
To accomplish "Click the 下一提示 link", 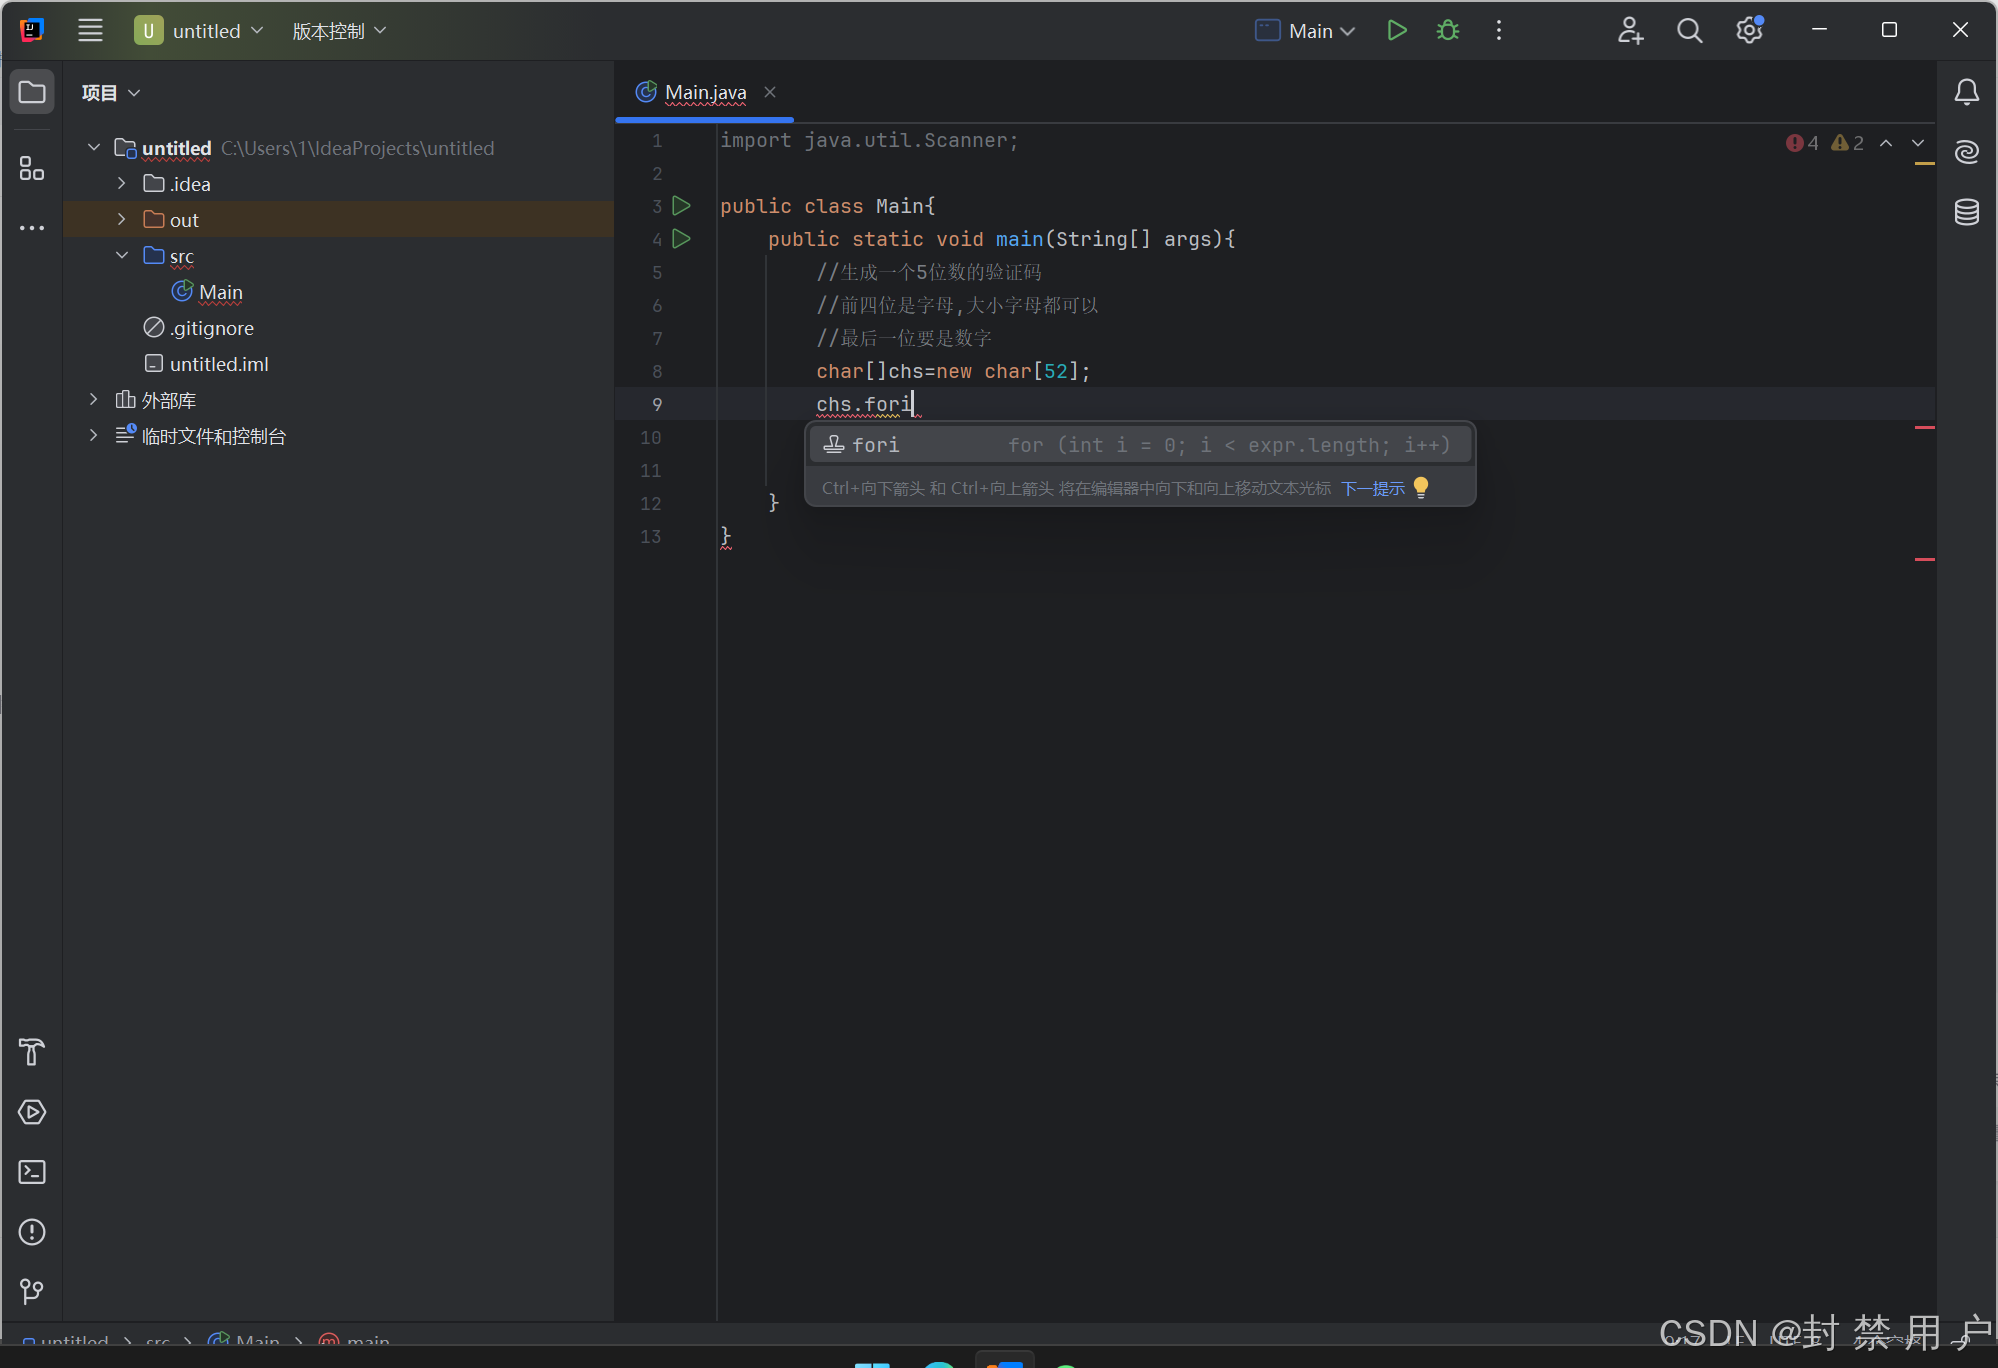I will click(1372, 488).
